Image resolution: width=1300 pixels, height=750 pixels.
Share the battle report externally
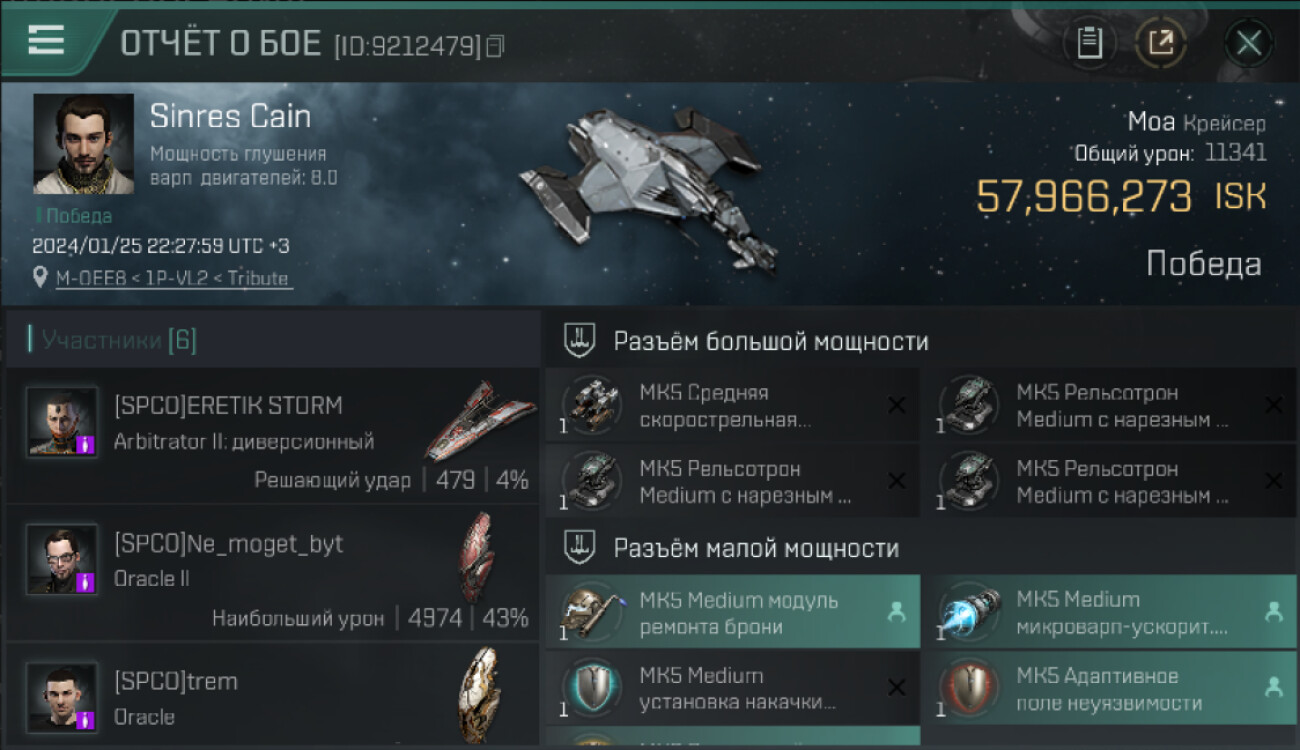(x=1161, y=43)
